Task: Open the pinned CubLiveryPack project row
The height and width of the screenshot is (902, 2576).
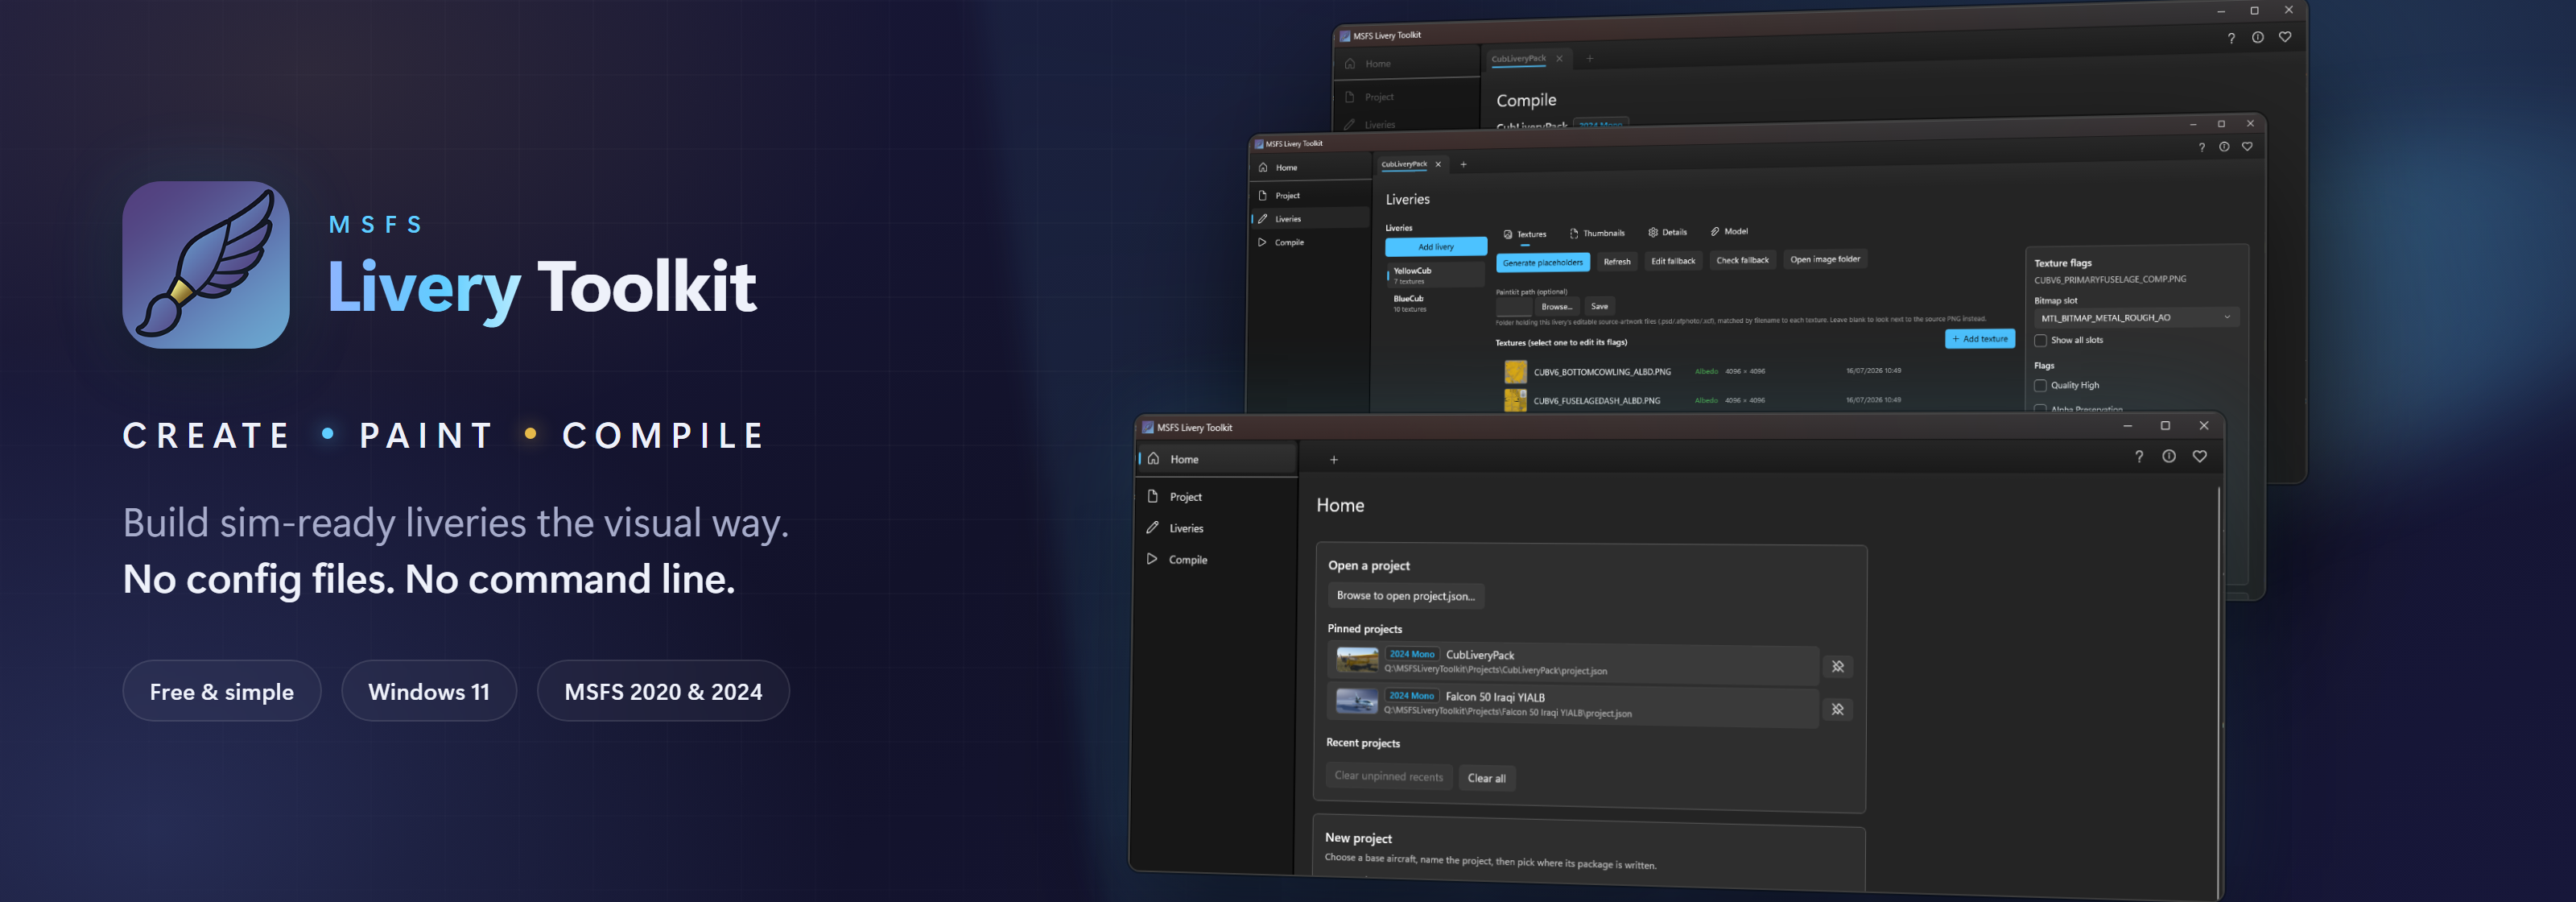Action: coord(1574,663)
